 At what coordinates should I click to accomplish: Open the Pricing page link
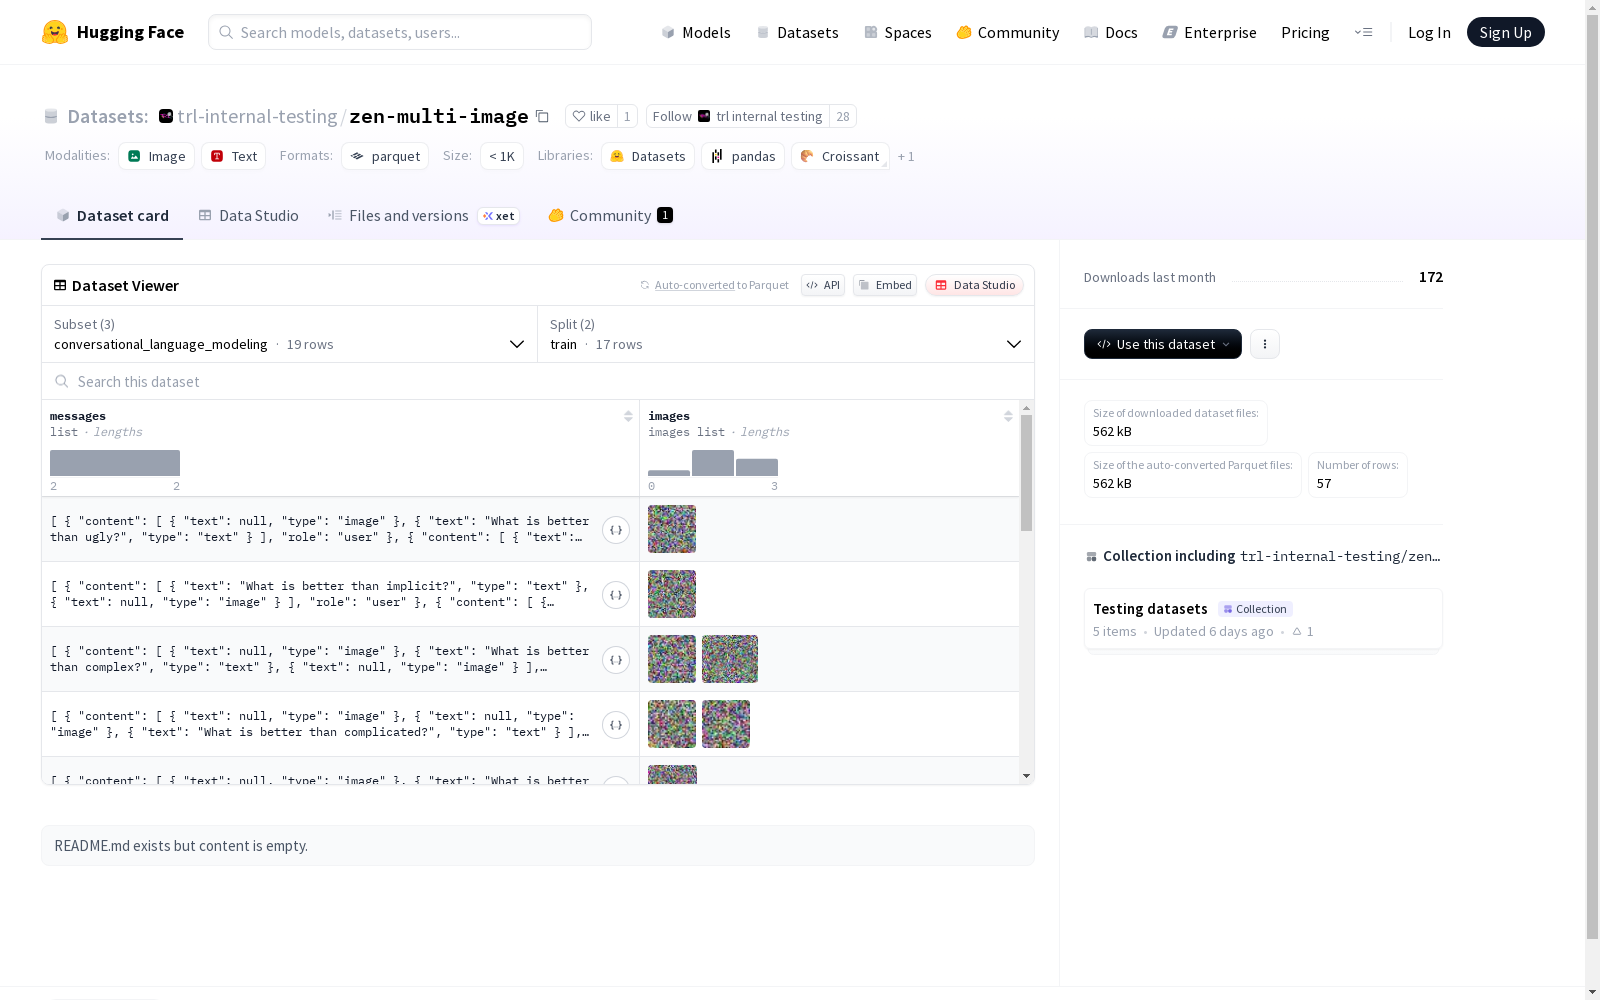click(1305, 32)
